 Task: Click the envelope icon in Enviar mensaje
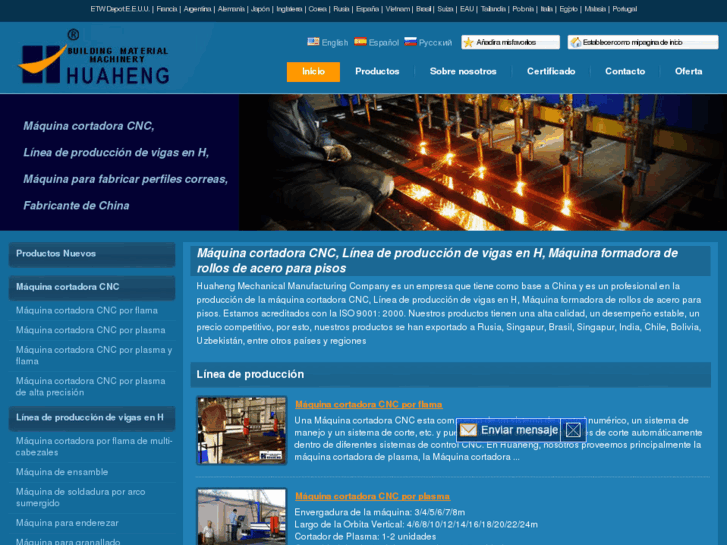pyautogui.click(x=468, y=430)
